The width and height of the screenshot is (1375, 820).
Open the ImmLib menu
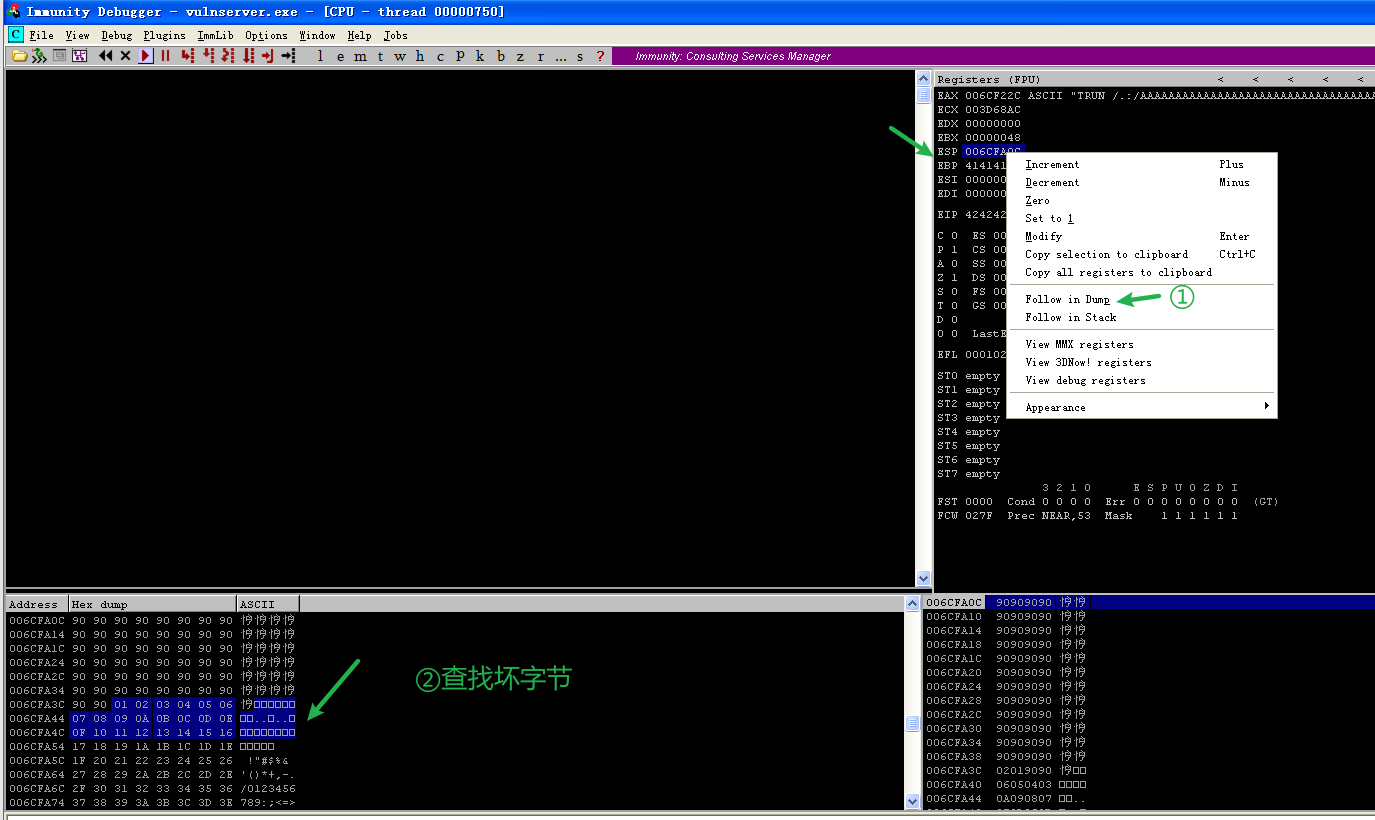click(x=215, y=35)
